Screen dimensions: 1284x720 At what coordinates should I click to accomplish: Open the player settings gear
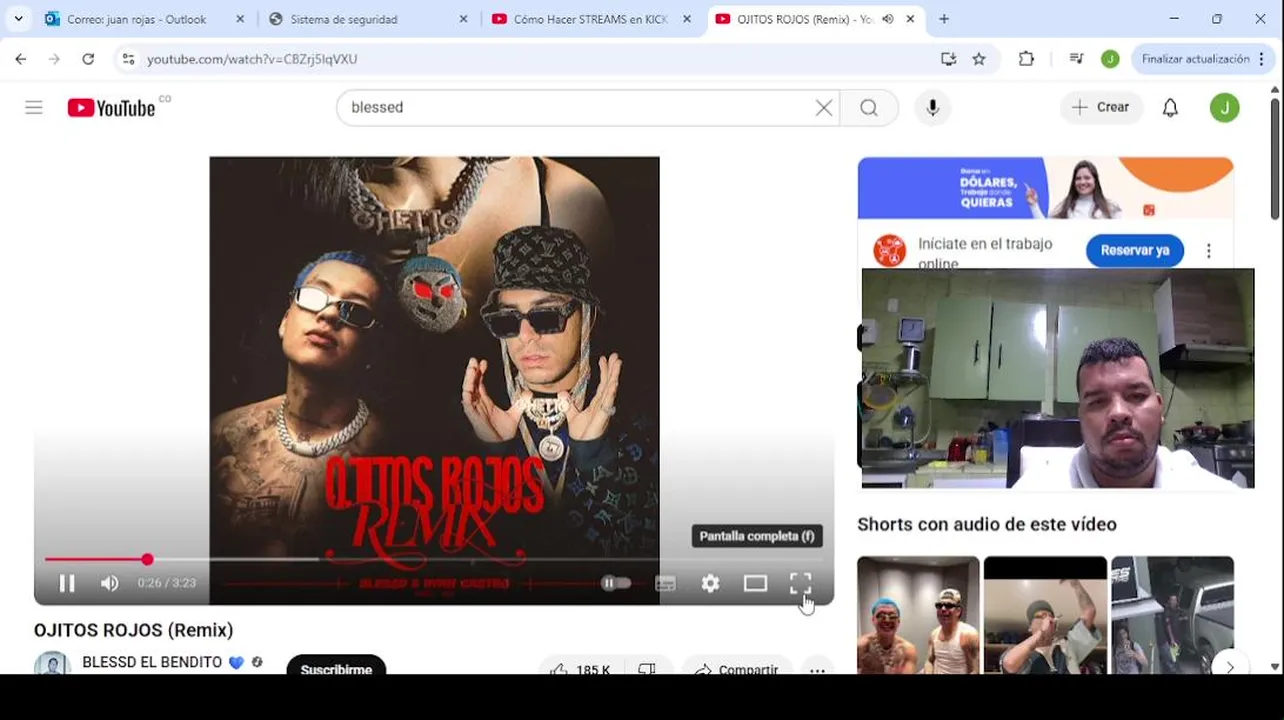[x=710, y=583]
